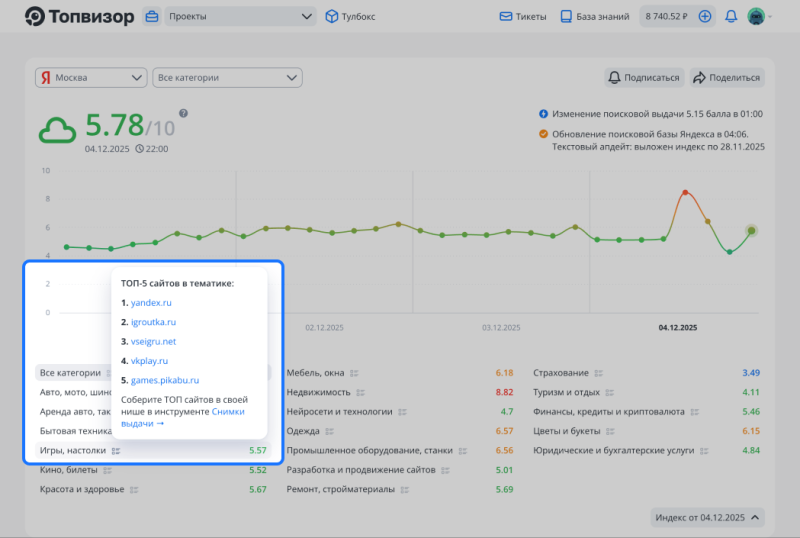
Task: Open the igroutka.ru link in the popup
Action: click(x=153, y=322)
